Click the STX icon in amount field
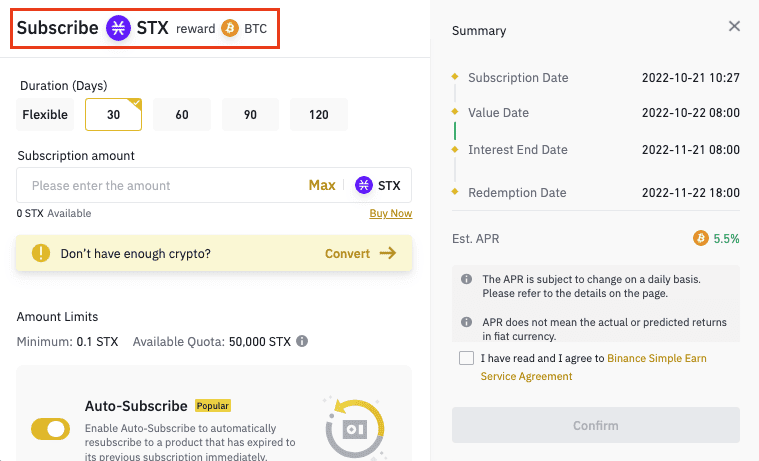Image resolution: width=759 pixels, height=461 pixels. (x=364, y=185)
